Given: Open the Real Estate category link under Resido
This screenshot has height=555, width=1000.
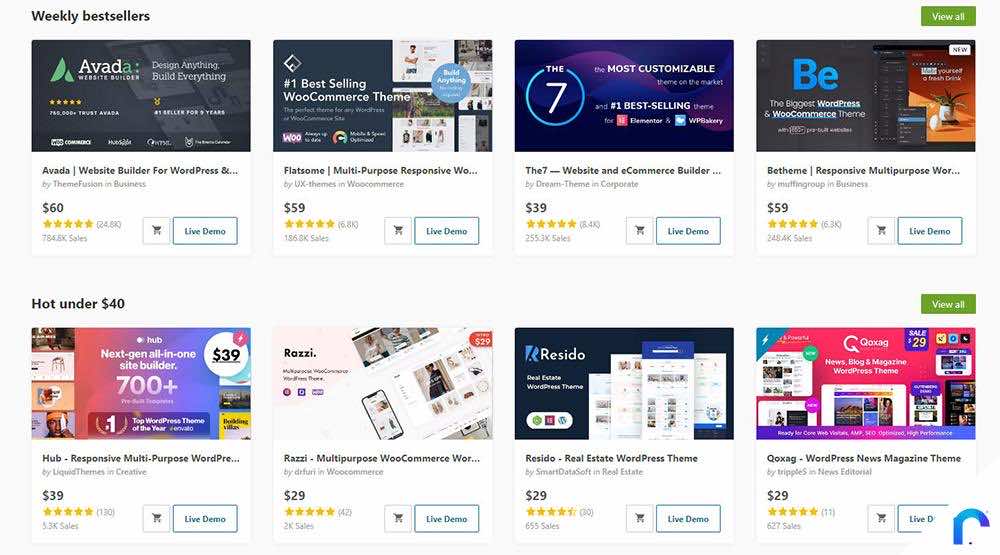Looking at the screenshot, I should coord(622,472).
